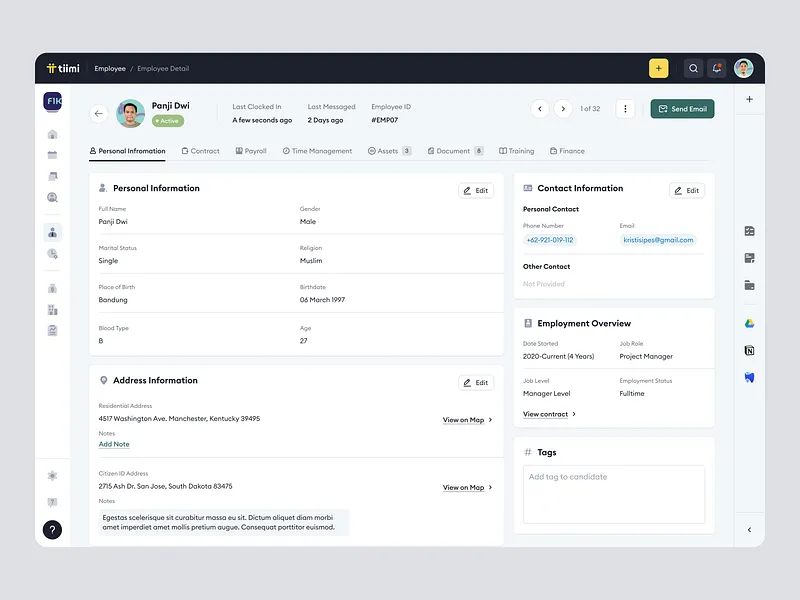Click the yellow plus button in the header

[658, 69]
